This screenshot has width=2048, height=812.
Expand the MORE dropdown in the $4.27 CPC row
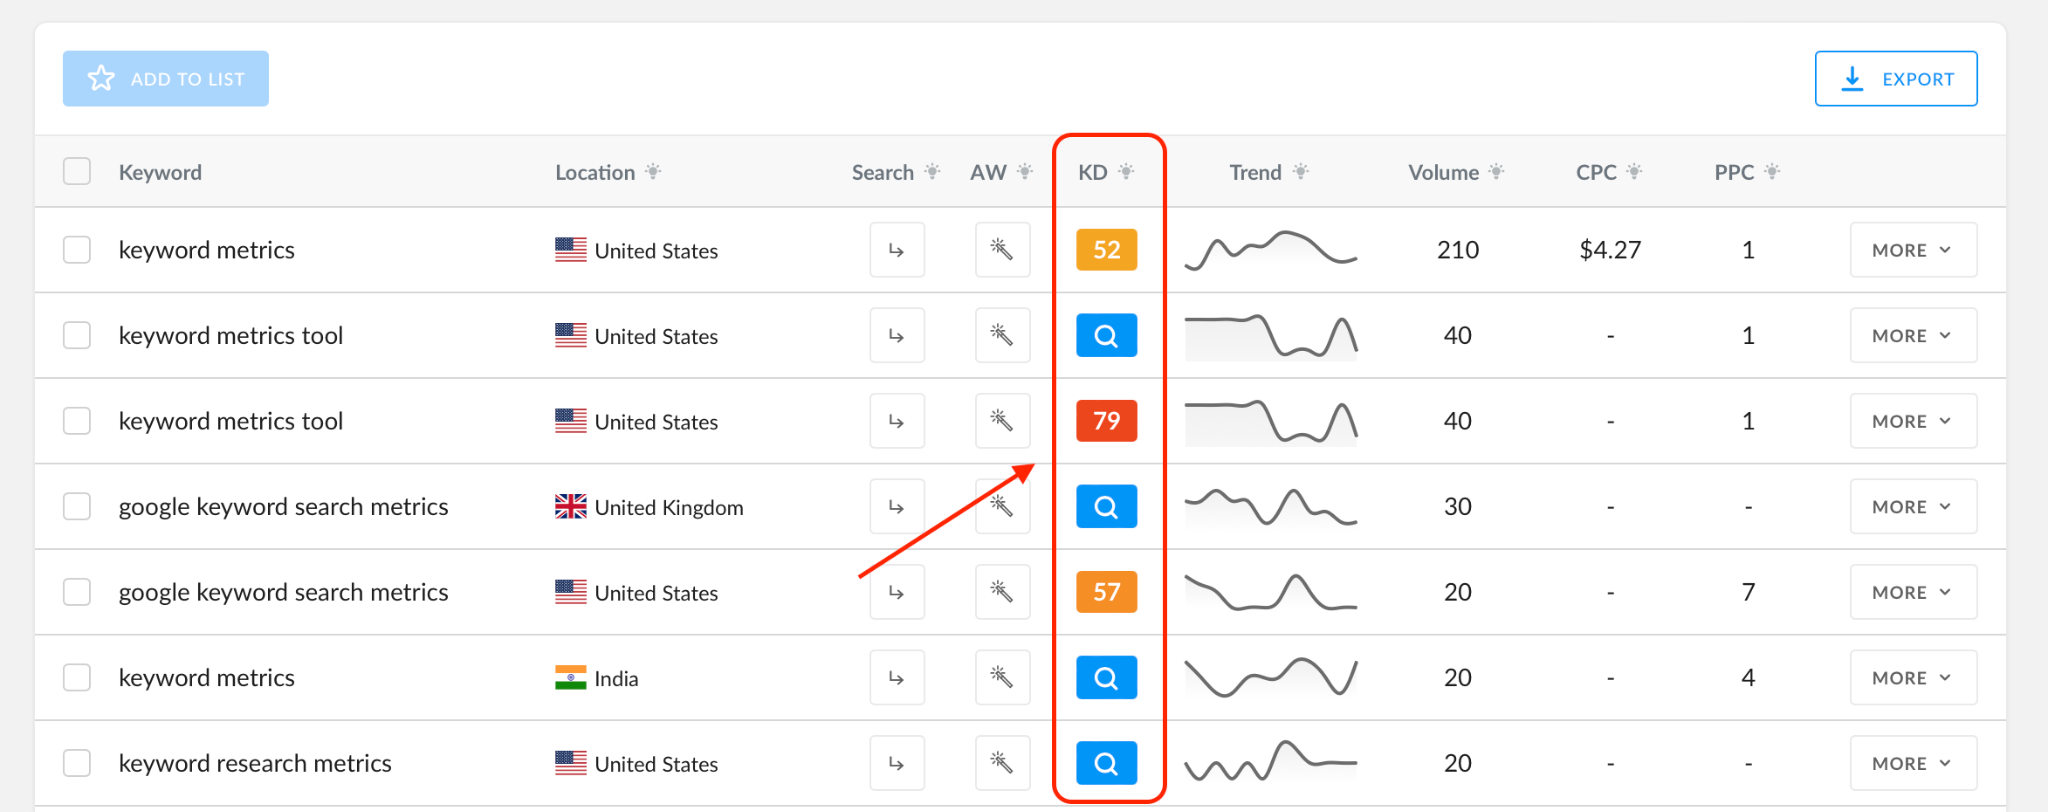tap(1913, 249)
